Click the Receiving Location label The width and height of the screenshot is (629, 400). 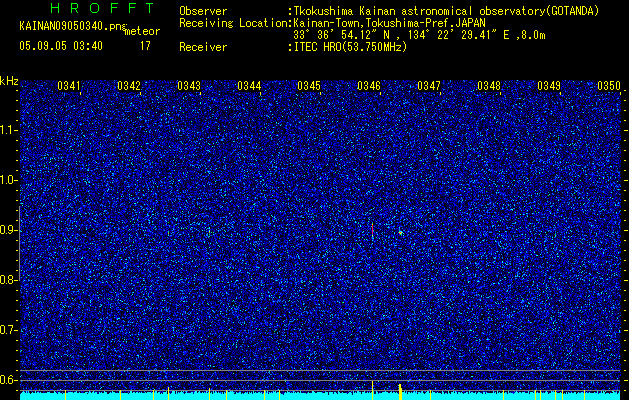coord(233,23)
